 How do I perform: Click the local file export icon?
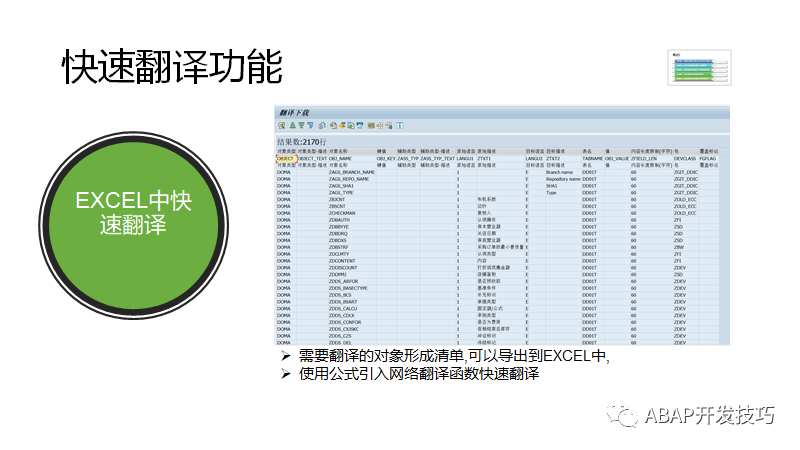tap(351, 125)
